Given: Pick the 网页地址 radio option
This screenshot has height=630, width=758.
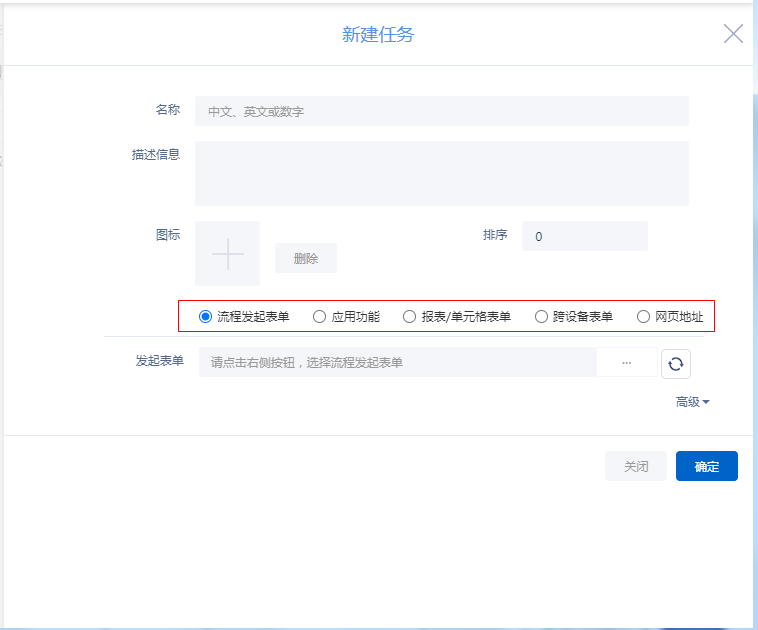Looking at the screenshot, I should point(644,317).
